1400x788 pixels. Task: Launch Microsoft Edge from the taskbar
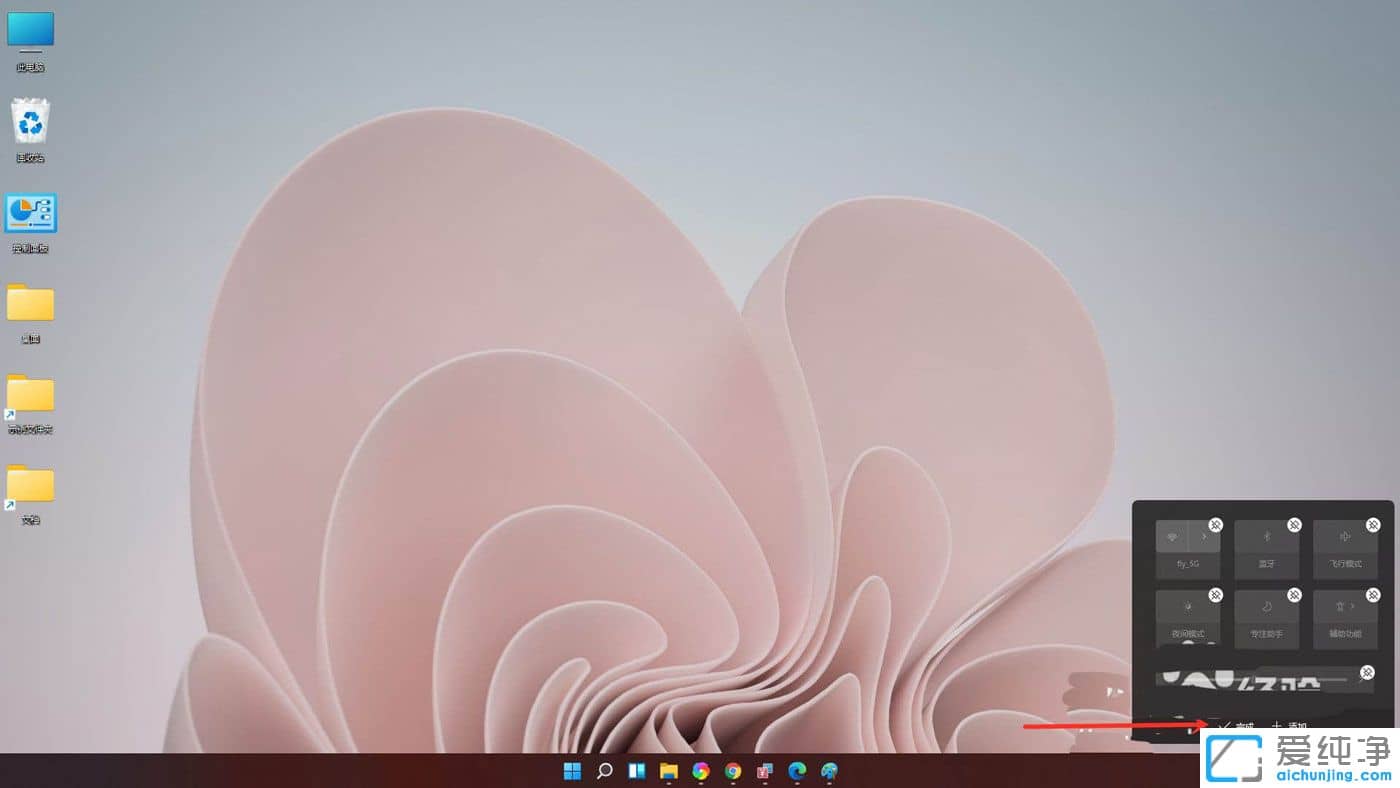tap(797, 771)
